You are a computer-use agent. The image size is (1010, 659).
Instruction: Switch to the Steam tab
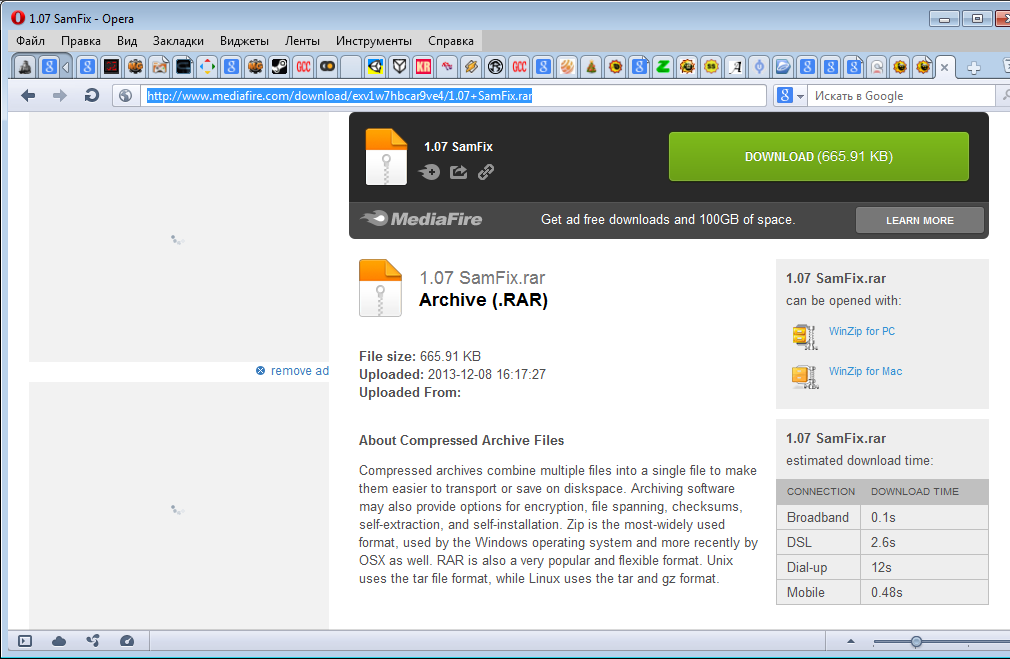pos(279,66)
